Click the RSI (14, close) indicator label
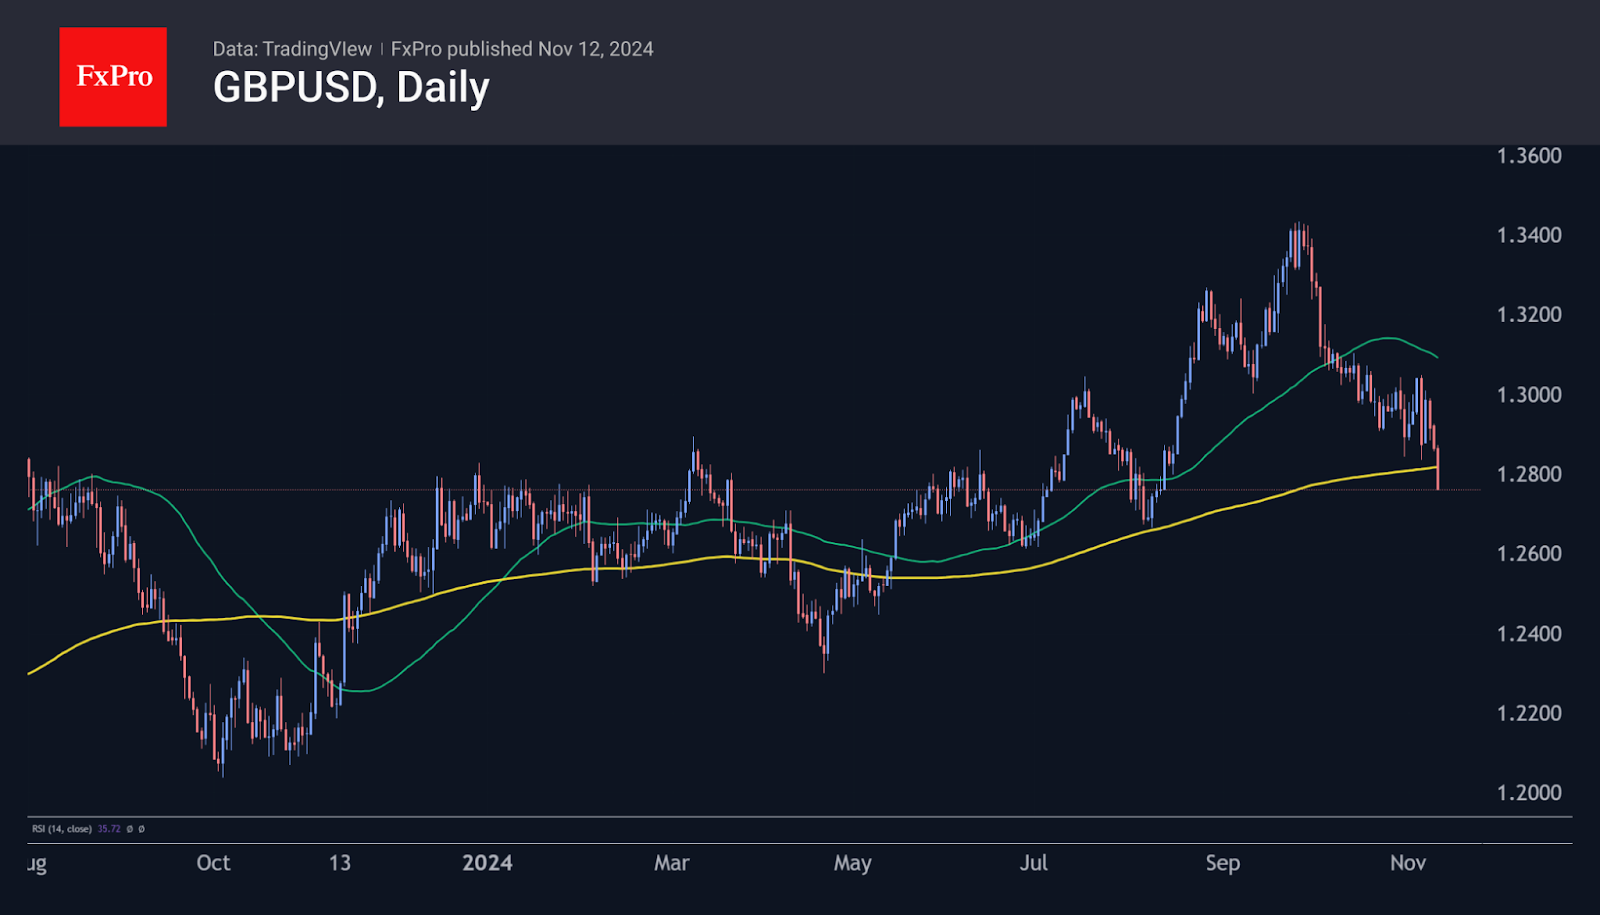 click(62, 829)
